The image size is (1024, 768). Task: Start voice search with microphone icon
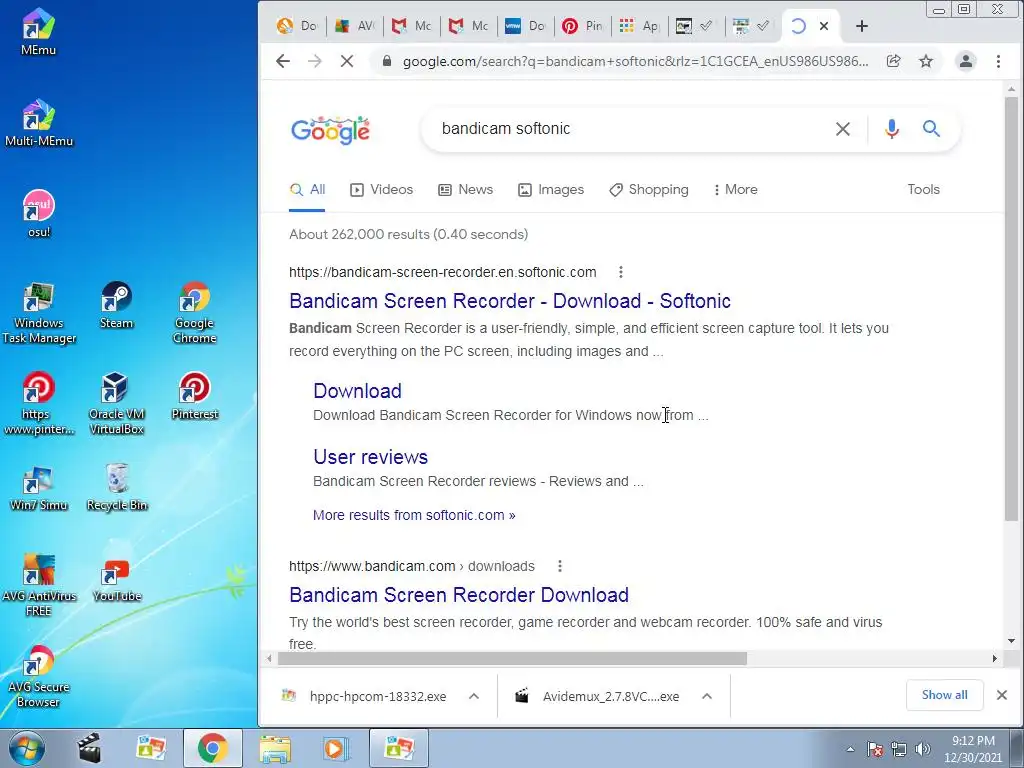point(891,129)
